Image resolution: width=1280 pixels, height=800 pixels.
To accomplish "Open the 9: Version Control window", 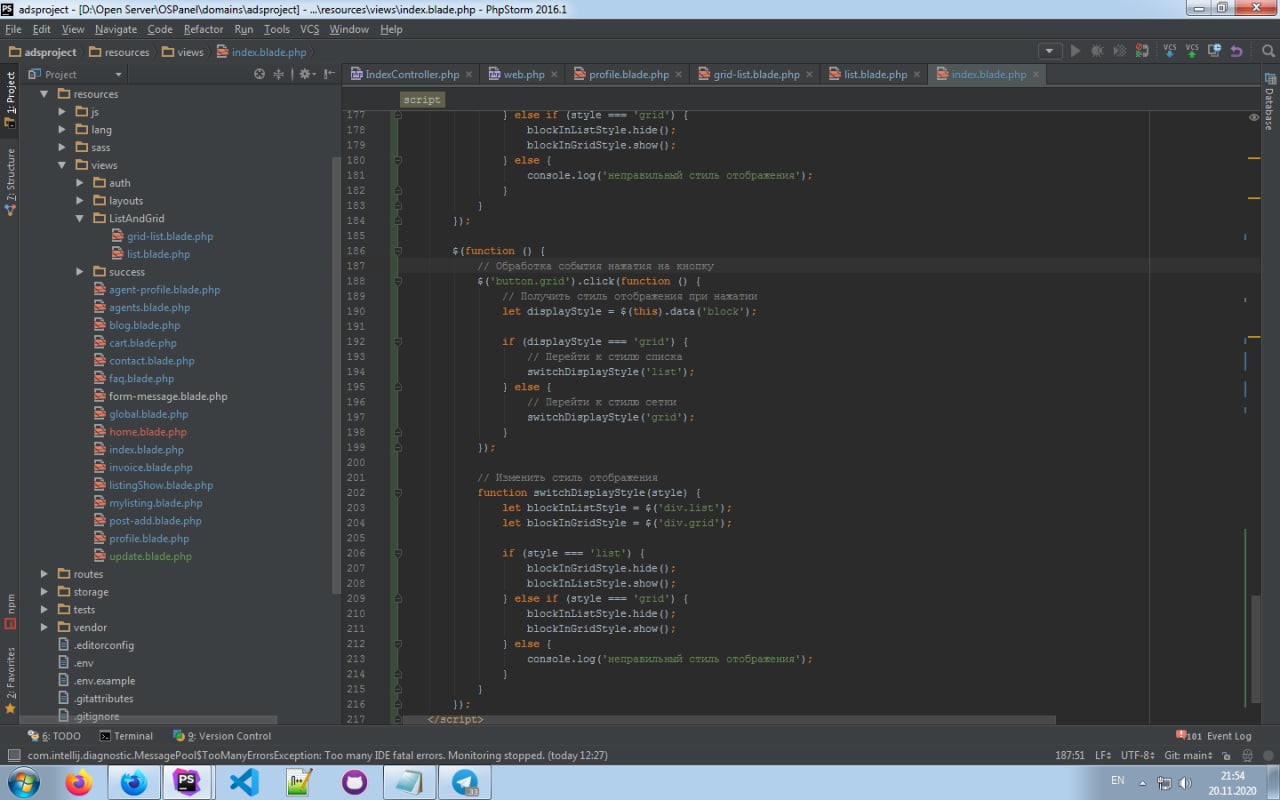I will (222, 736).
